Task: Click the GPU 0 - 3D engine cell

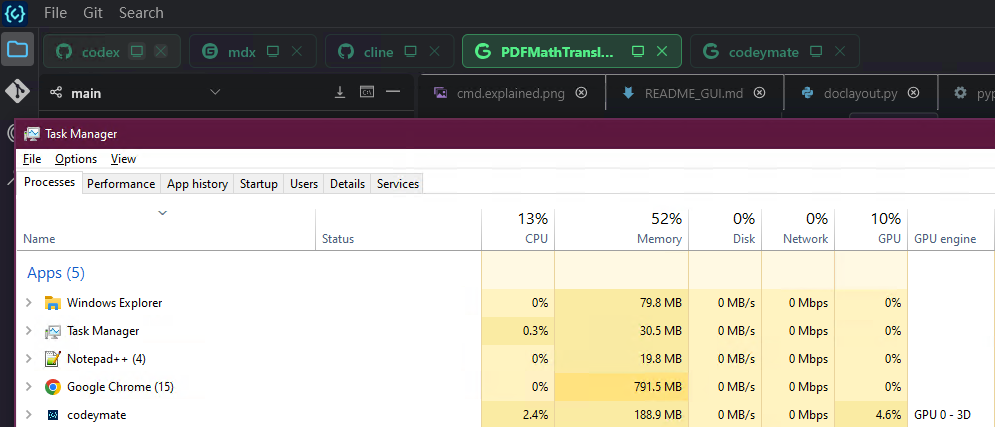Action: (942, 415)
